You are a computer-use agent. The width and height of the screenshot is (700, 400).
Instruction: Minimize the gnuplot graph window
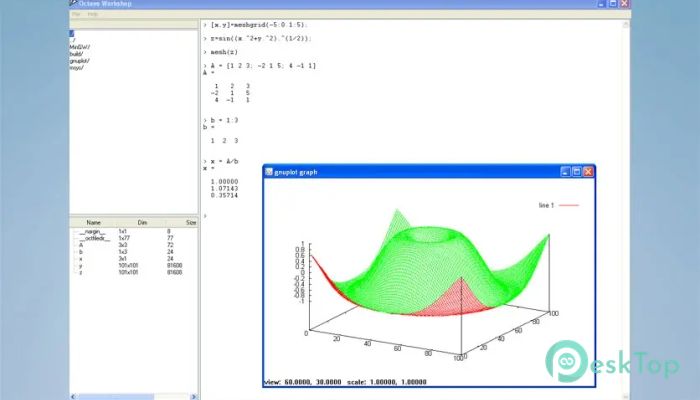(x=565, y=172)
